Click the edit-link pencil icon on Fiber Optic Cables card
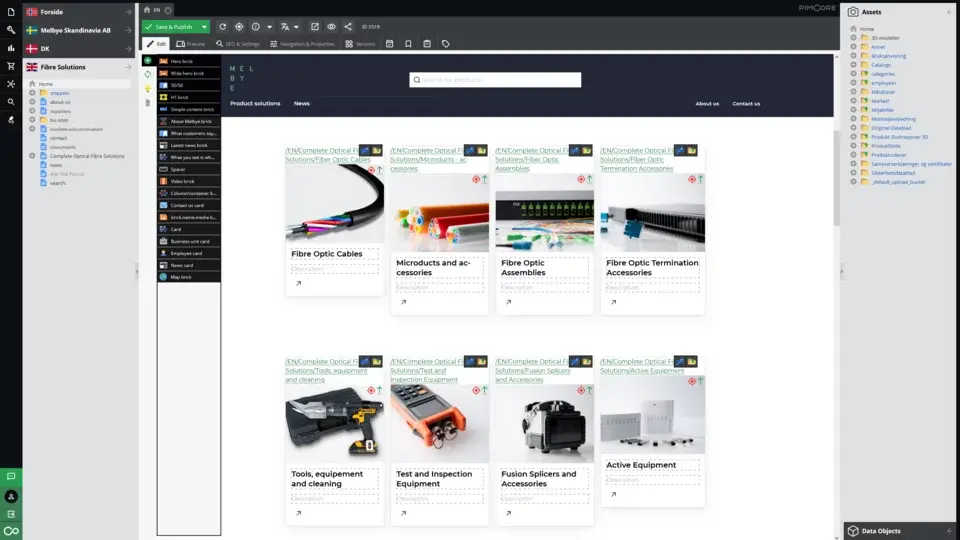The width and height of the screenshot is (960, 540). [x=365, y=151]
